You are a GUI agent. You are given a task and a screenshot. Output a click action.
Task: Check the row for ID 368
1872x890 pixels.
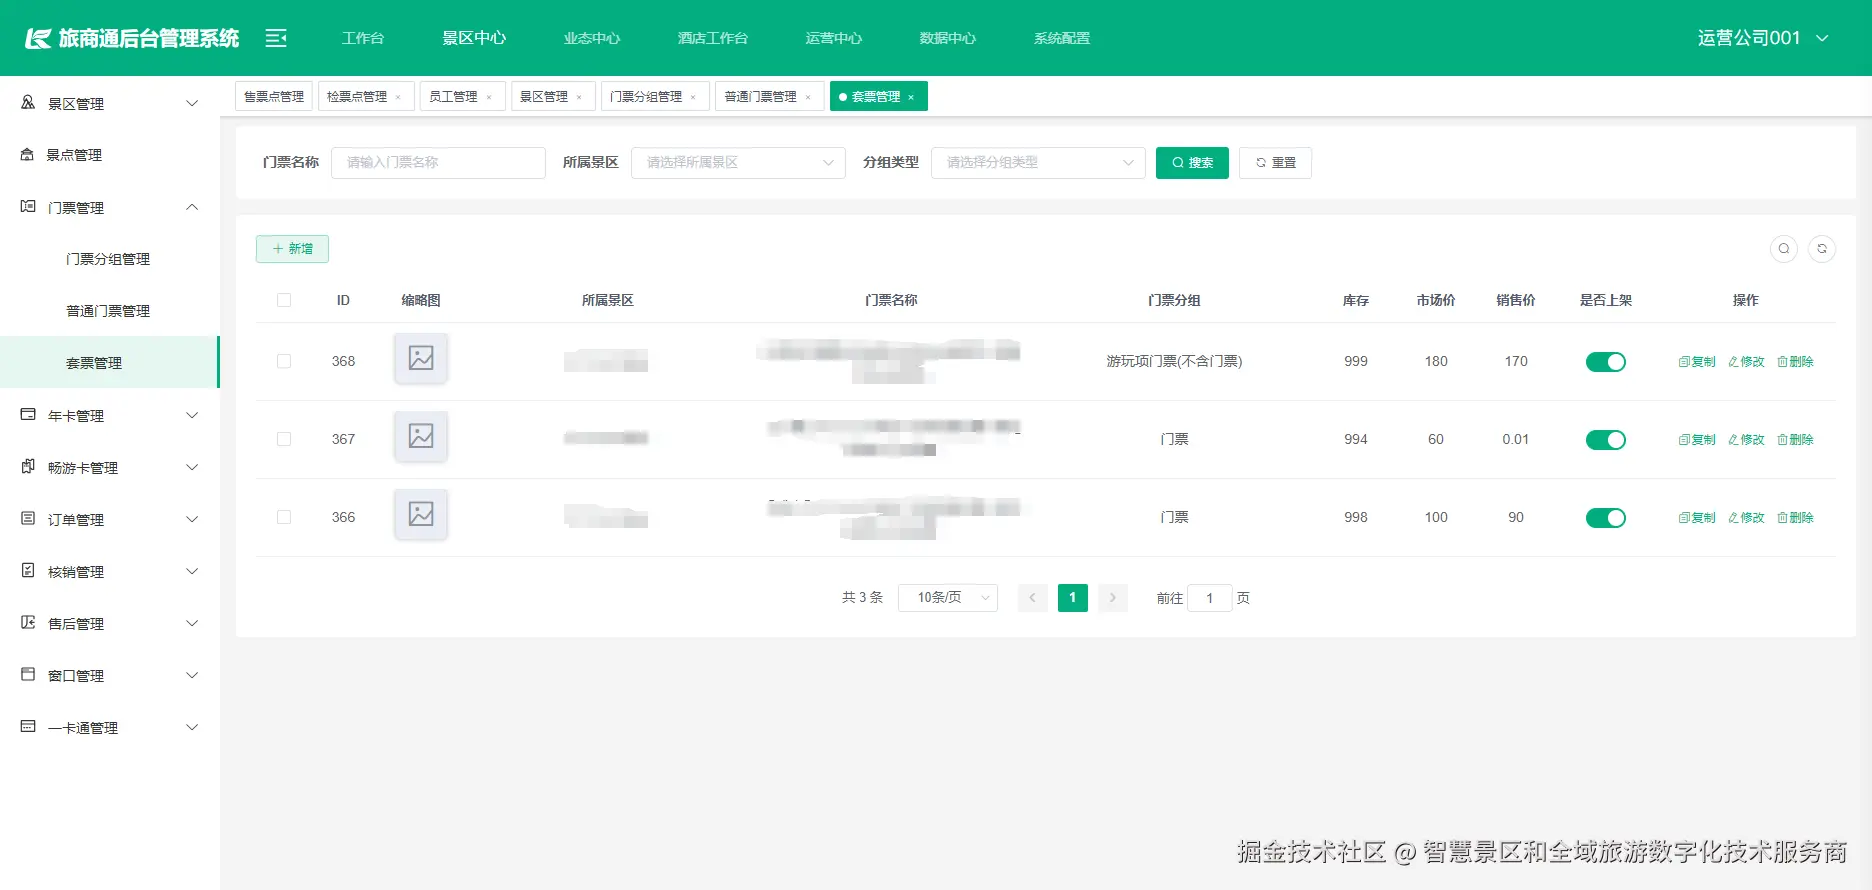(284, 361)
